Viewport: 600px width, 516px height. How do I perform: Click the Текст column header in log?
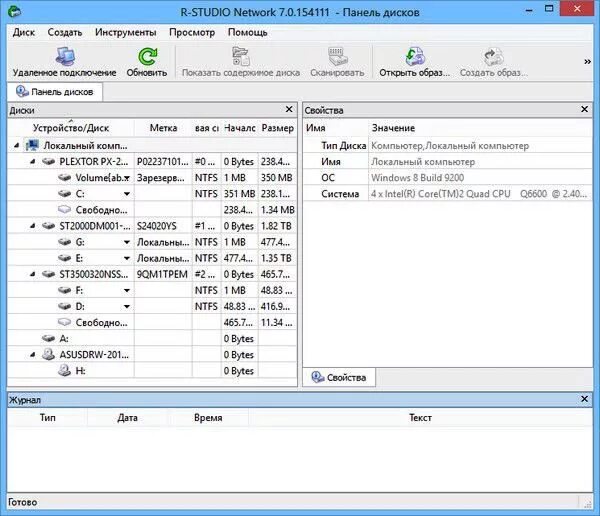coord(420,418)
